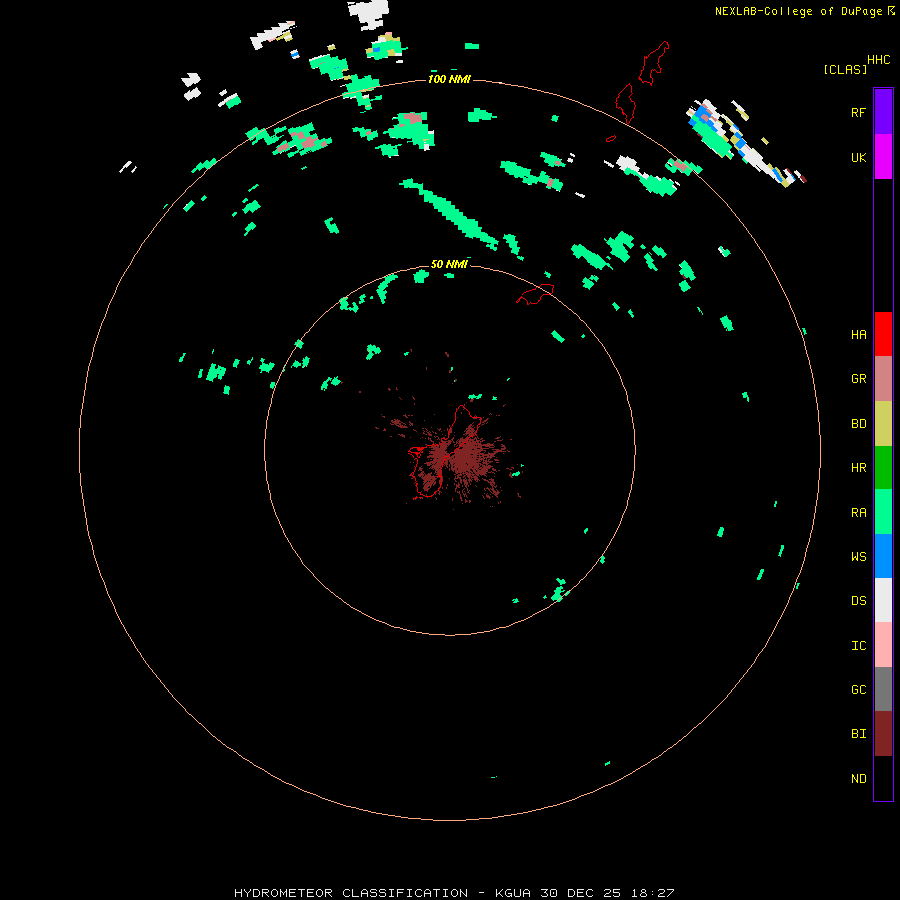Click the 30 DEC 25 date text
900x900 pixels.
pos(580,893)
